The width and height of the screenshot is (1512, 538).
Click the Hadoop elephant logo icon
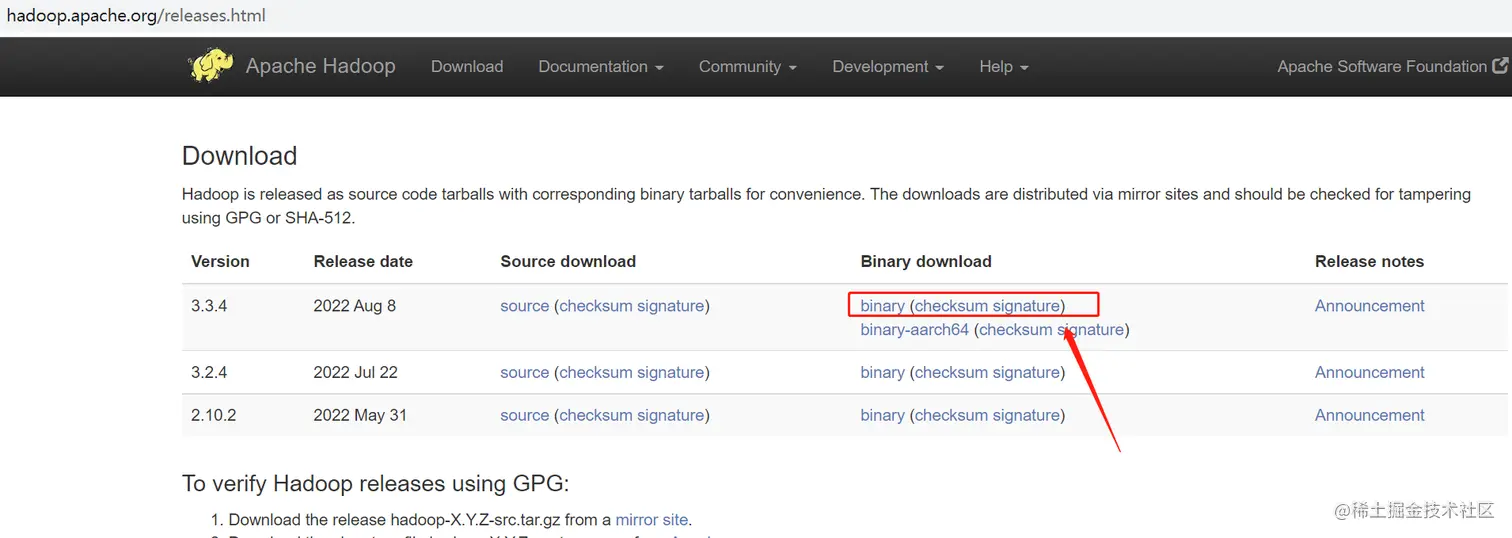pyautogui.click(x=211, y=66)
